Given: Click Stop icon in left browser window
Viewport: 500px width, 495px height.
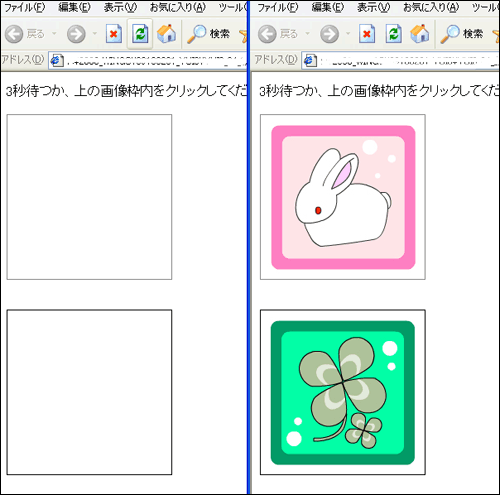Looking at the screenshot, I should point(114,34).
